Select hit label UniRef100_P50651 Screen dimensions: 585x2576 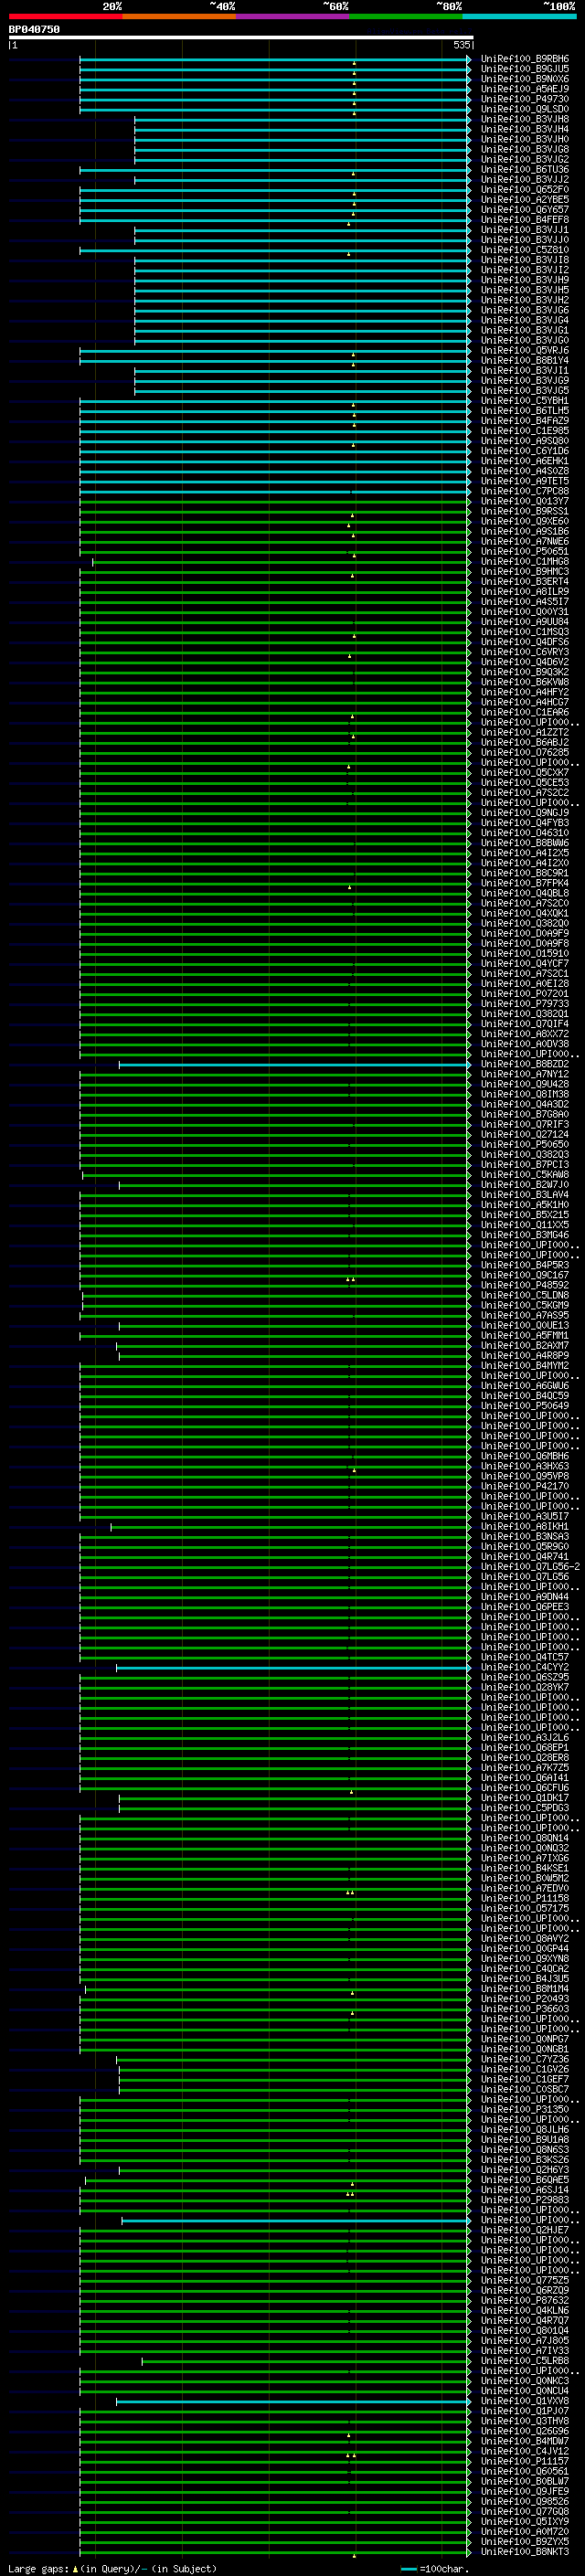(x=525, y=551)
